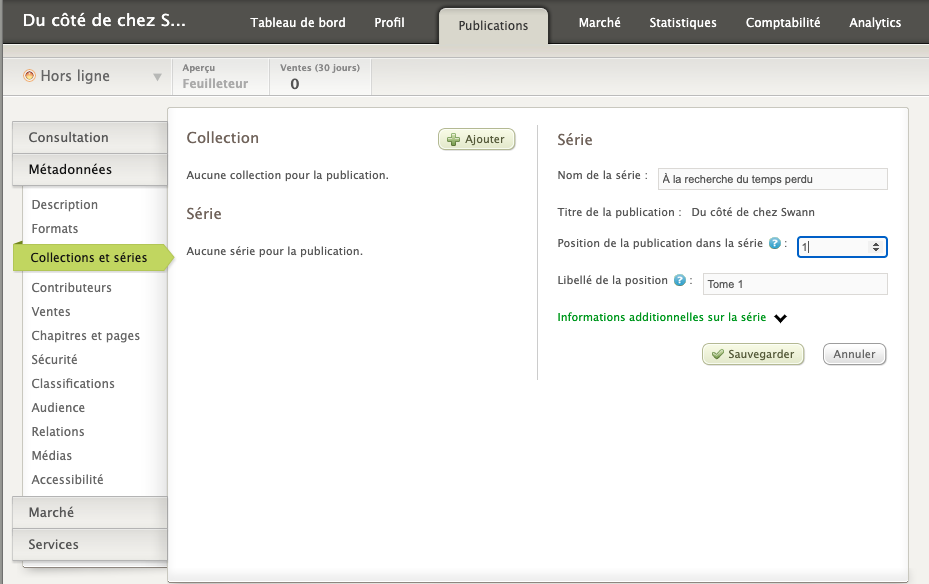Click the position number stepper arrows
The height and width of the screenshot is (584, 929).
[x=876, y=246]
